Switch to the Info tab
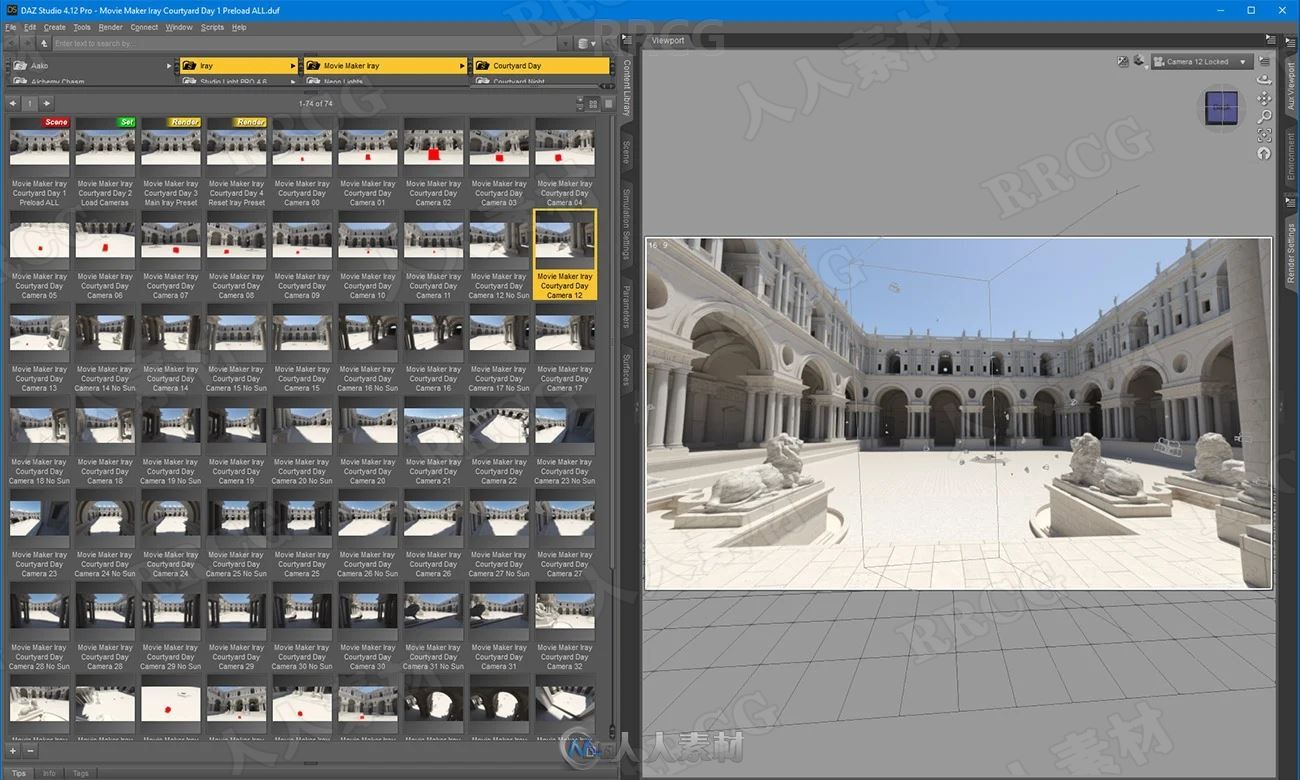1300x780 pixels. [48, 773]
